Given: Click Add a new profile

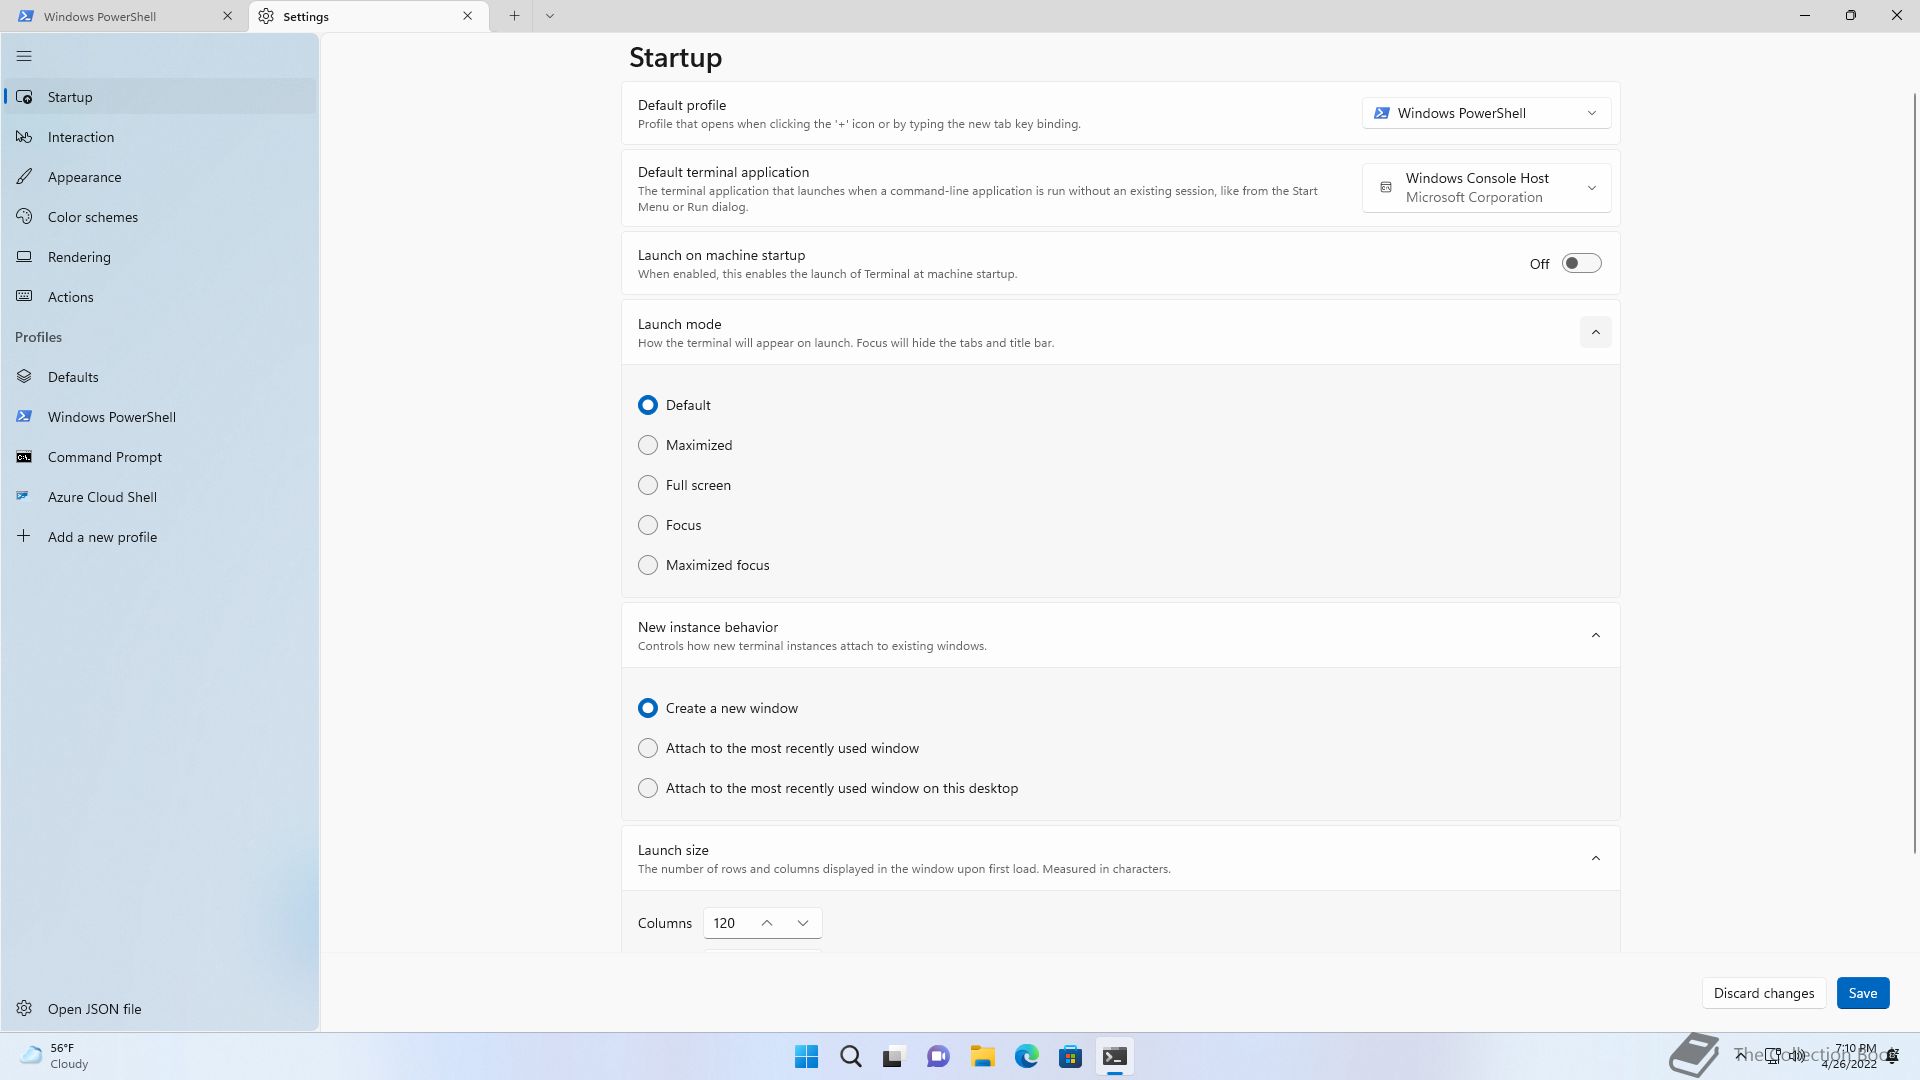Looking at the screenshot, I should 160,537.
